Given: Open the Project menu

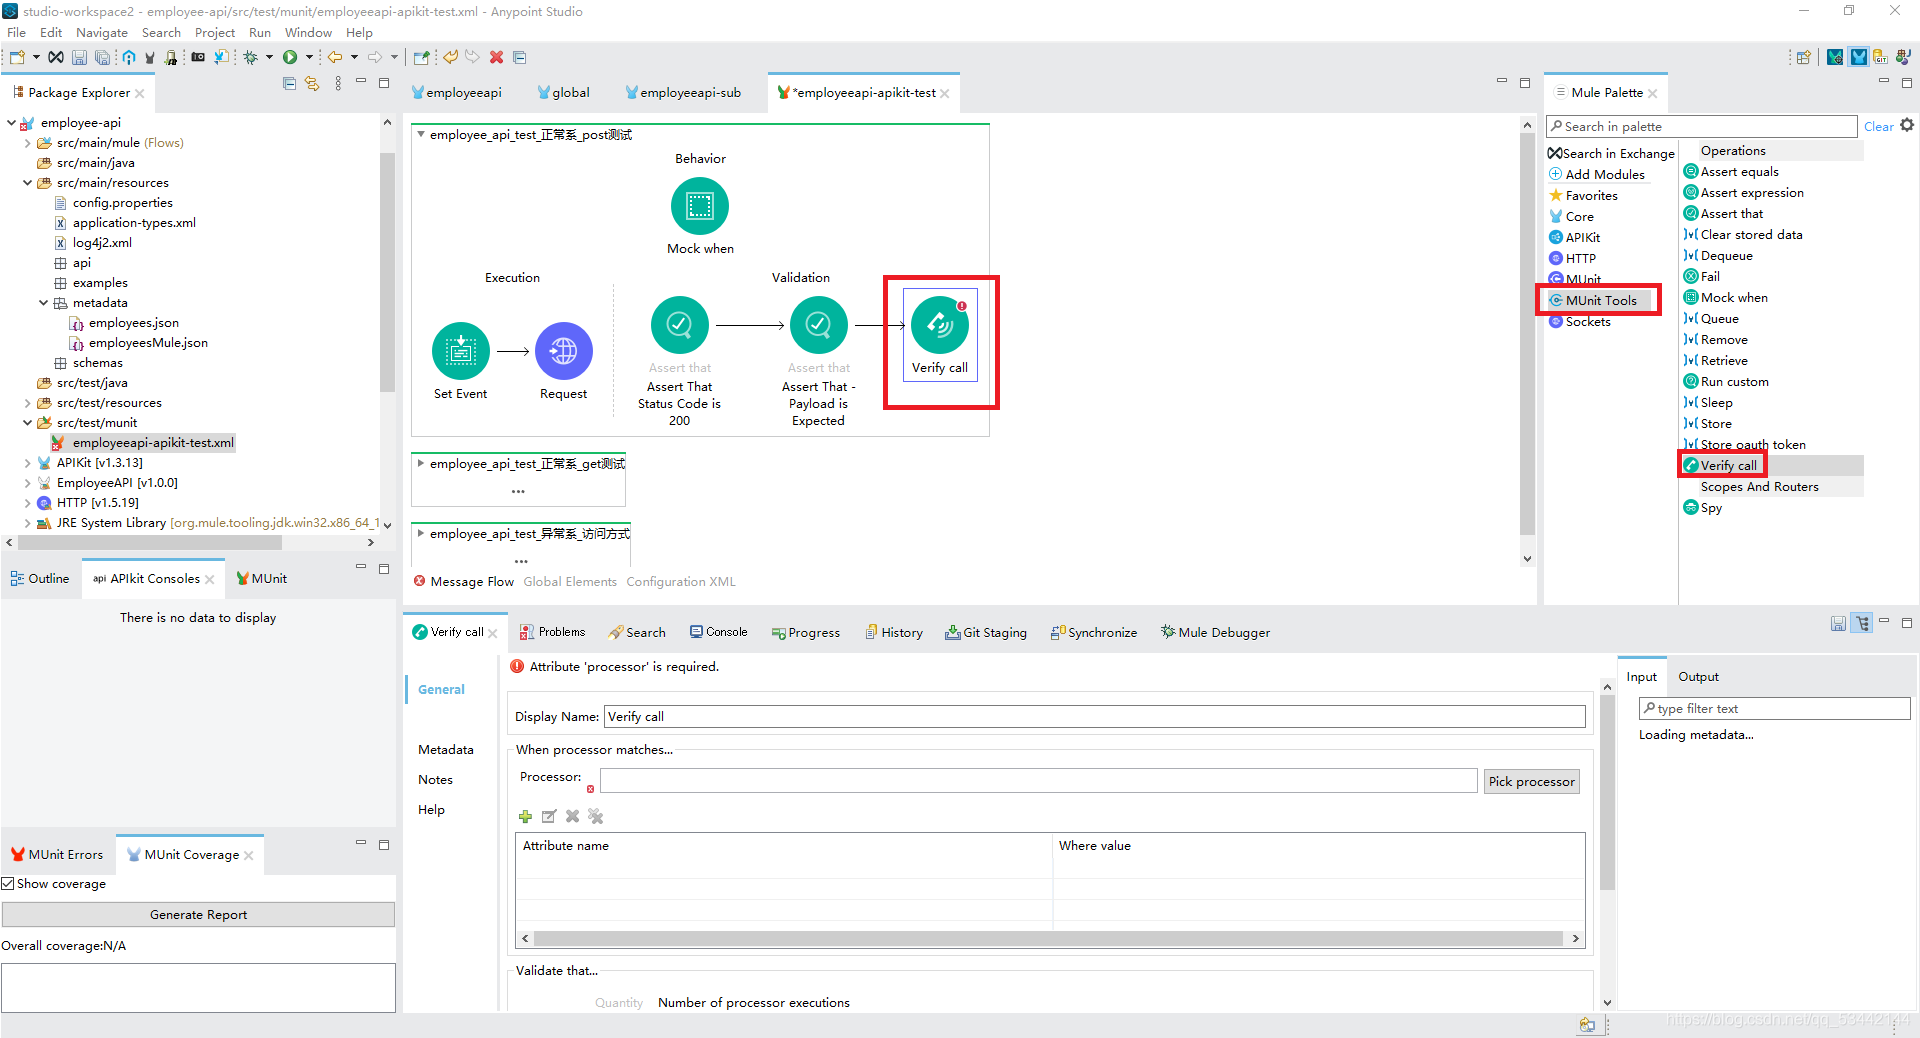Looking at the screenshot, I should pos(215,32).
